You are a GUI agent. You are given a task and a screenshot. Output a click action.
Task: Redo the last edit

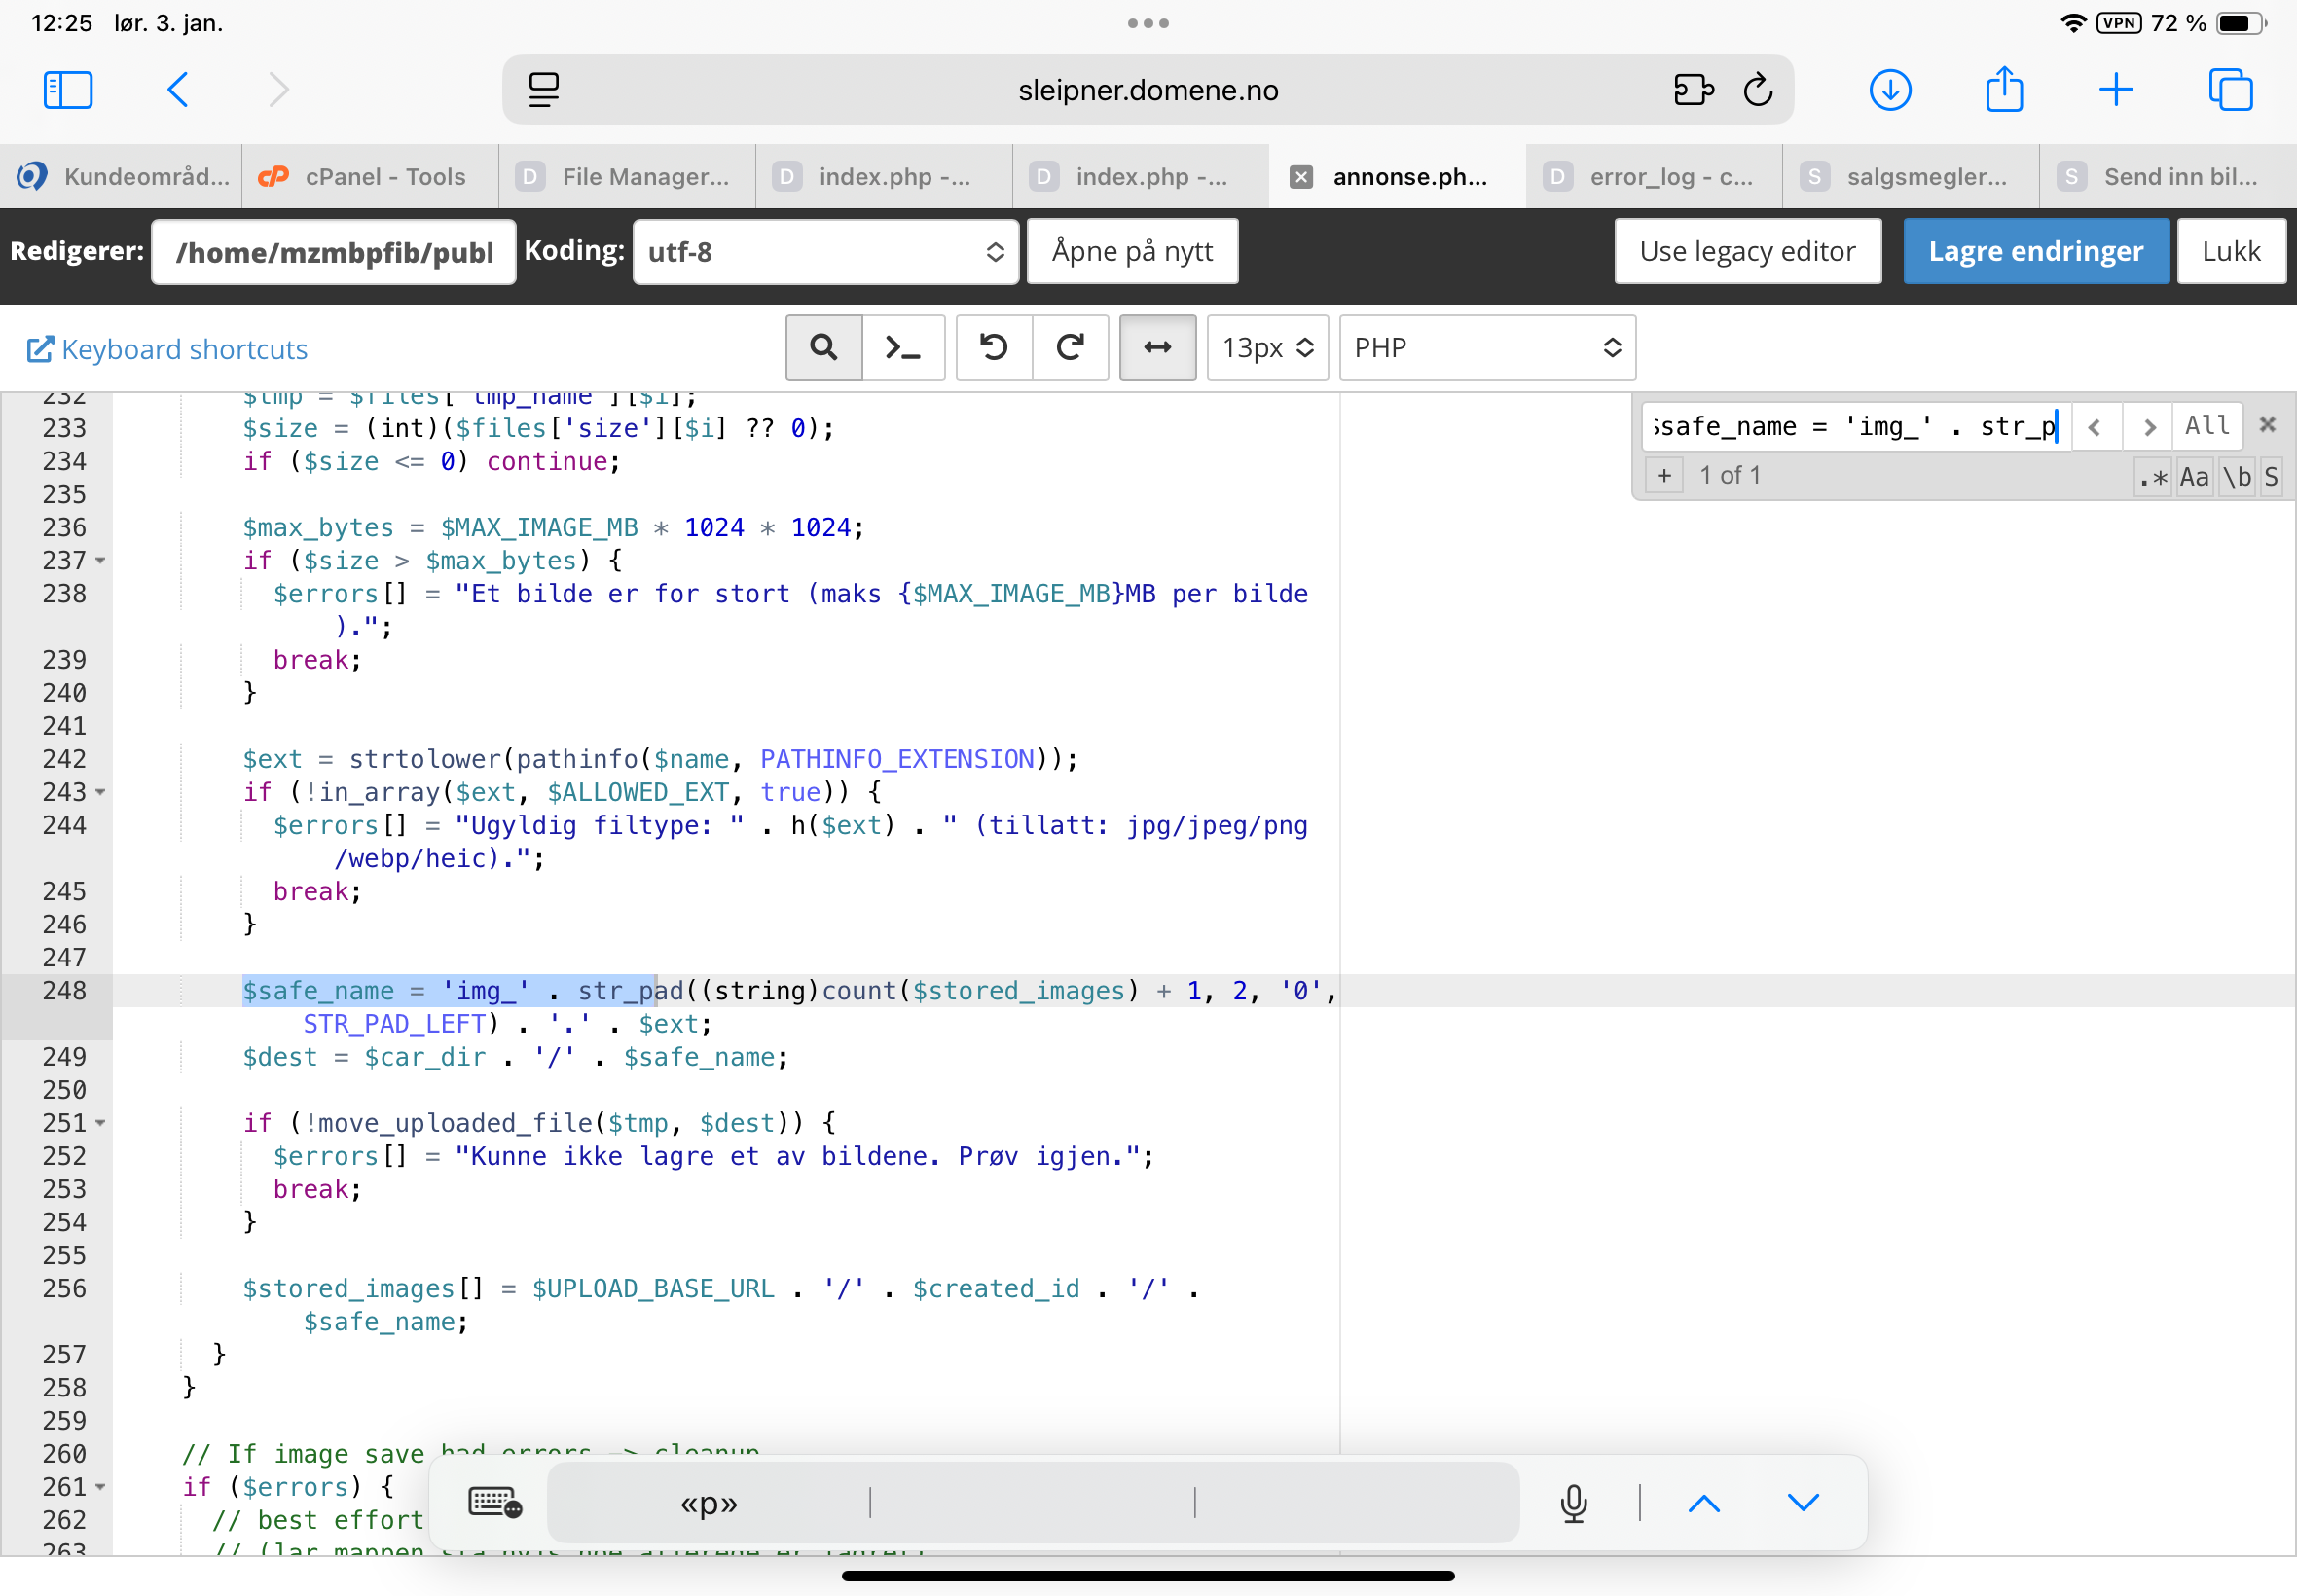click(1070, 347)
